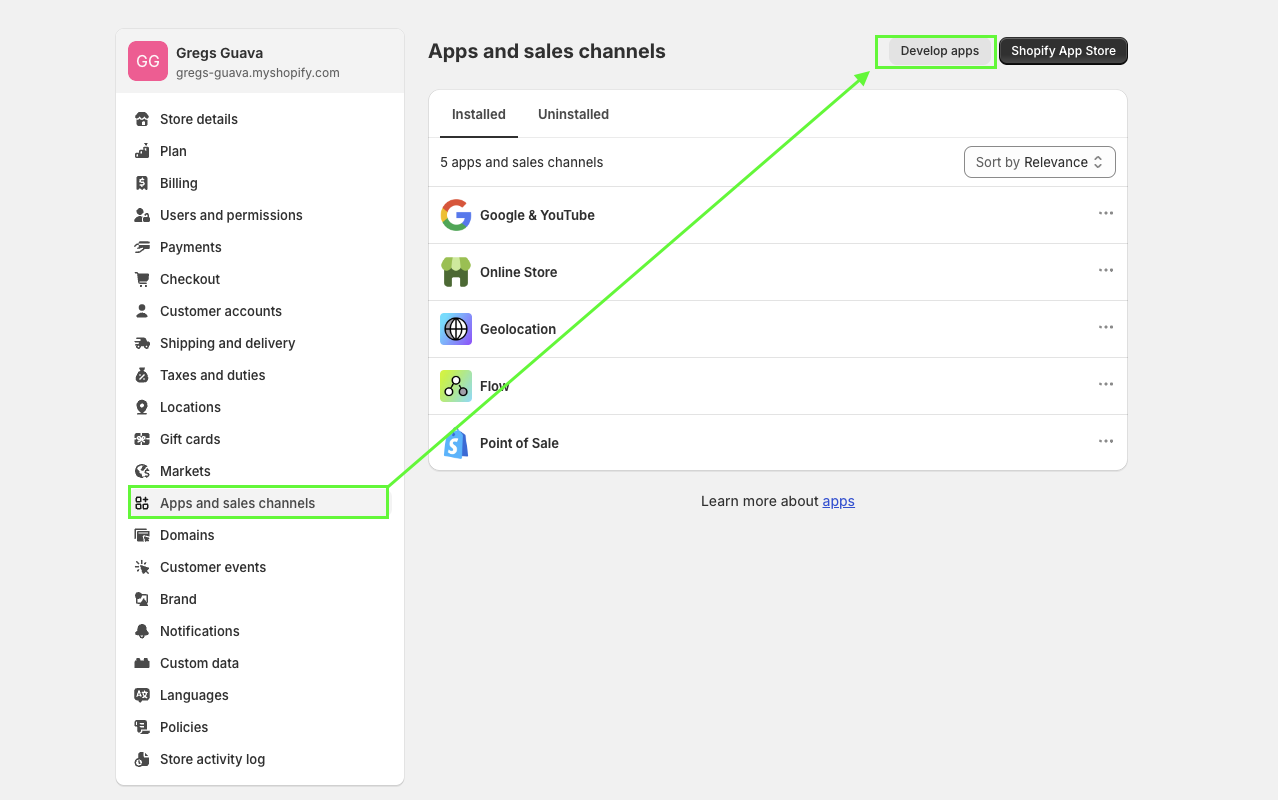Select Apps and sales channels menu item
Viewport: 1278px width, 800px height.
[260, 503]
